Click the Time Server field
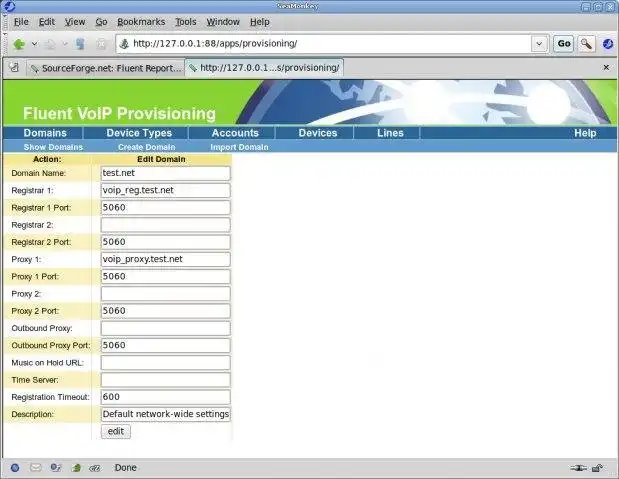 pos(165,380)
